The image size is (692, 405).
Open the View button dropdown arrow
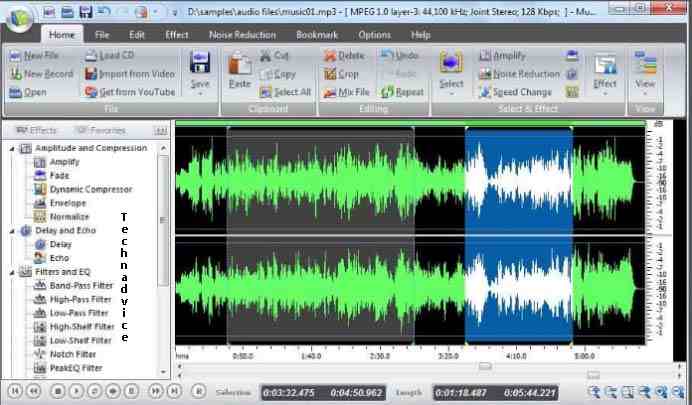pos(645,94)
